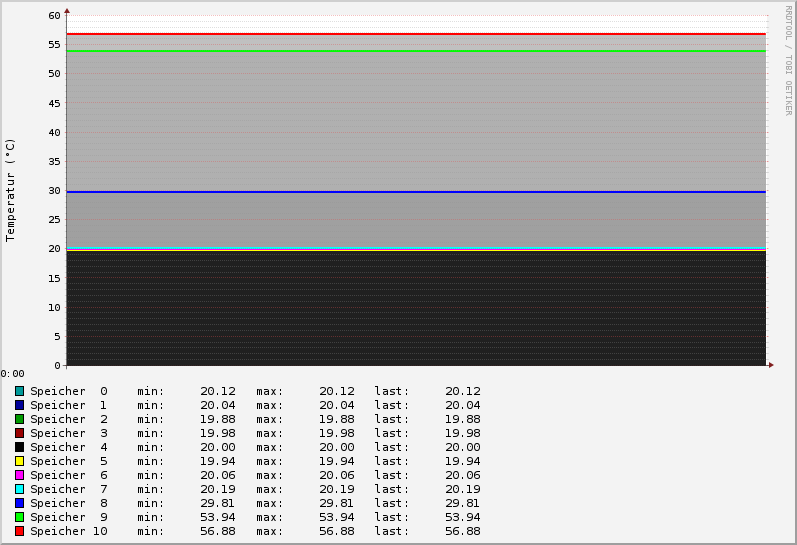Click the teal Speicher 0 legend swatch
This screenshot has height=545, width=797.
19,391
